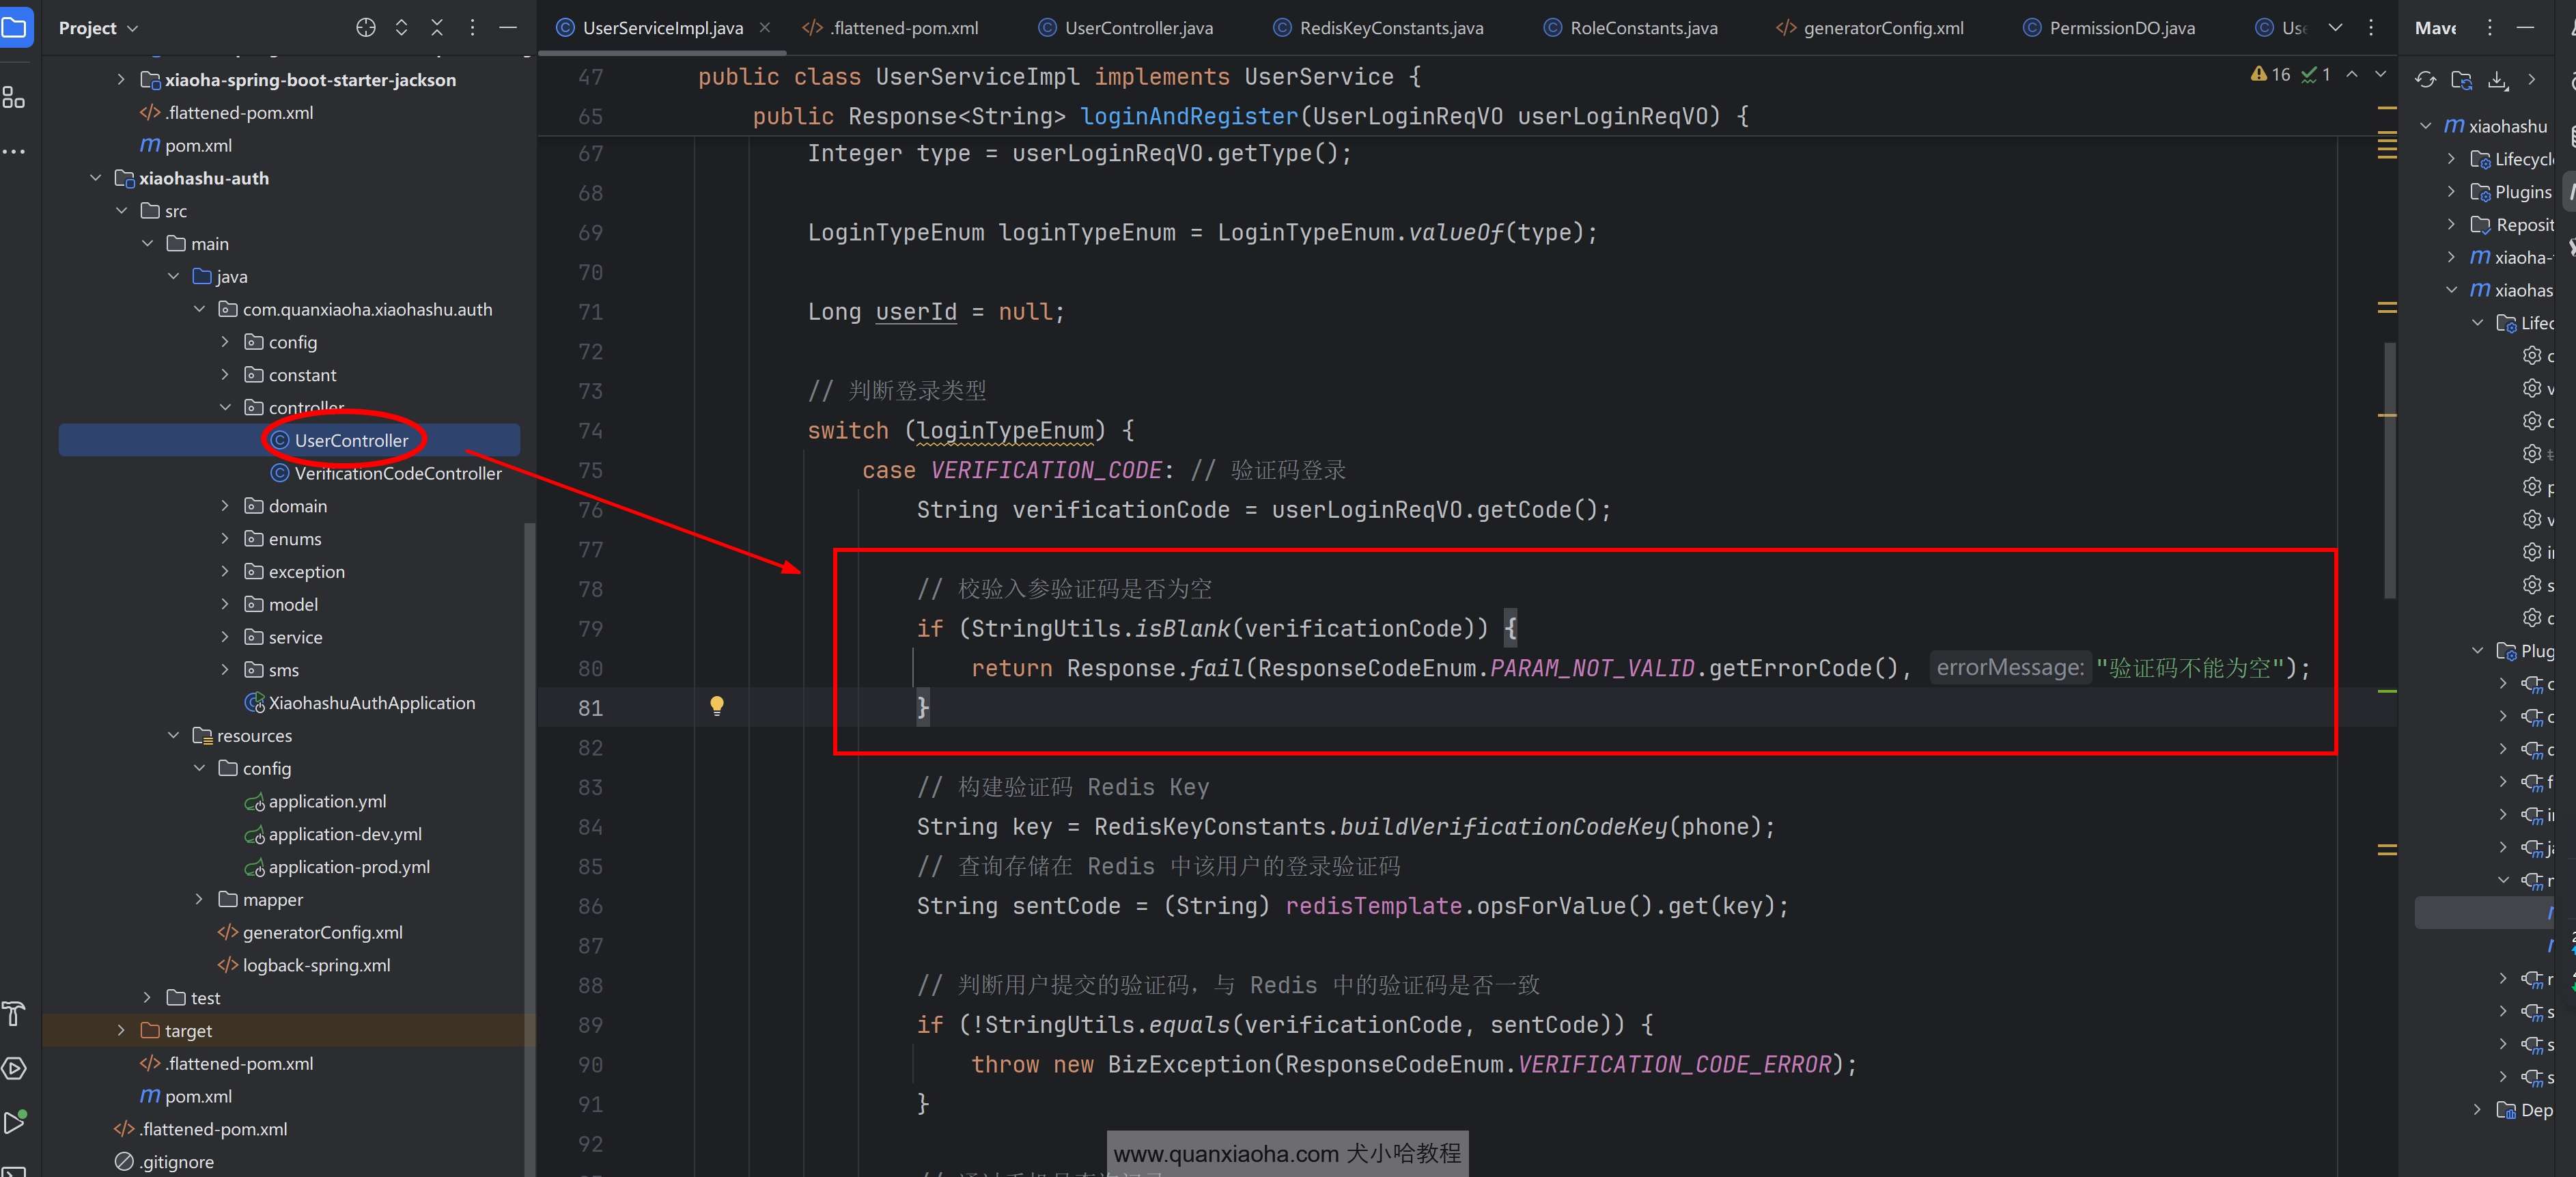The height and width of the screenshot is (1177, 2576).
Task: Expand the domain package folder
Action: [x=225, y=506]
